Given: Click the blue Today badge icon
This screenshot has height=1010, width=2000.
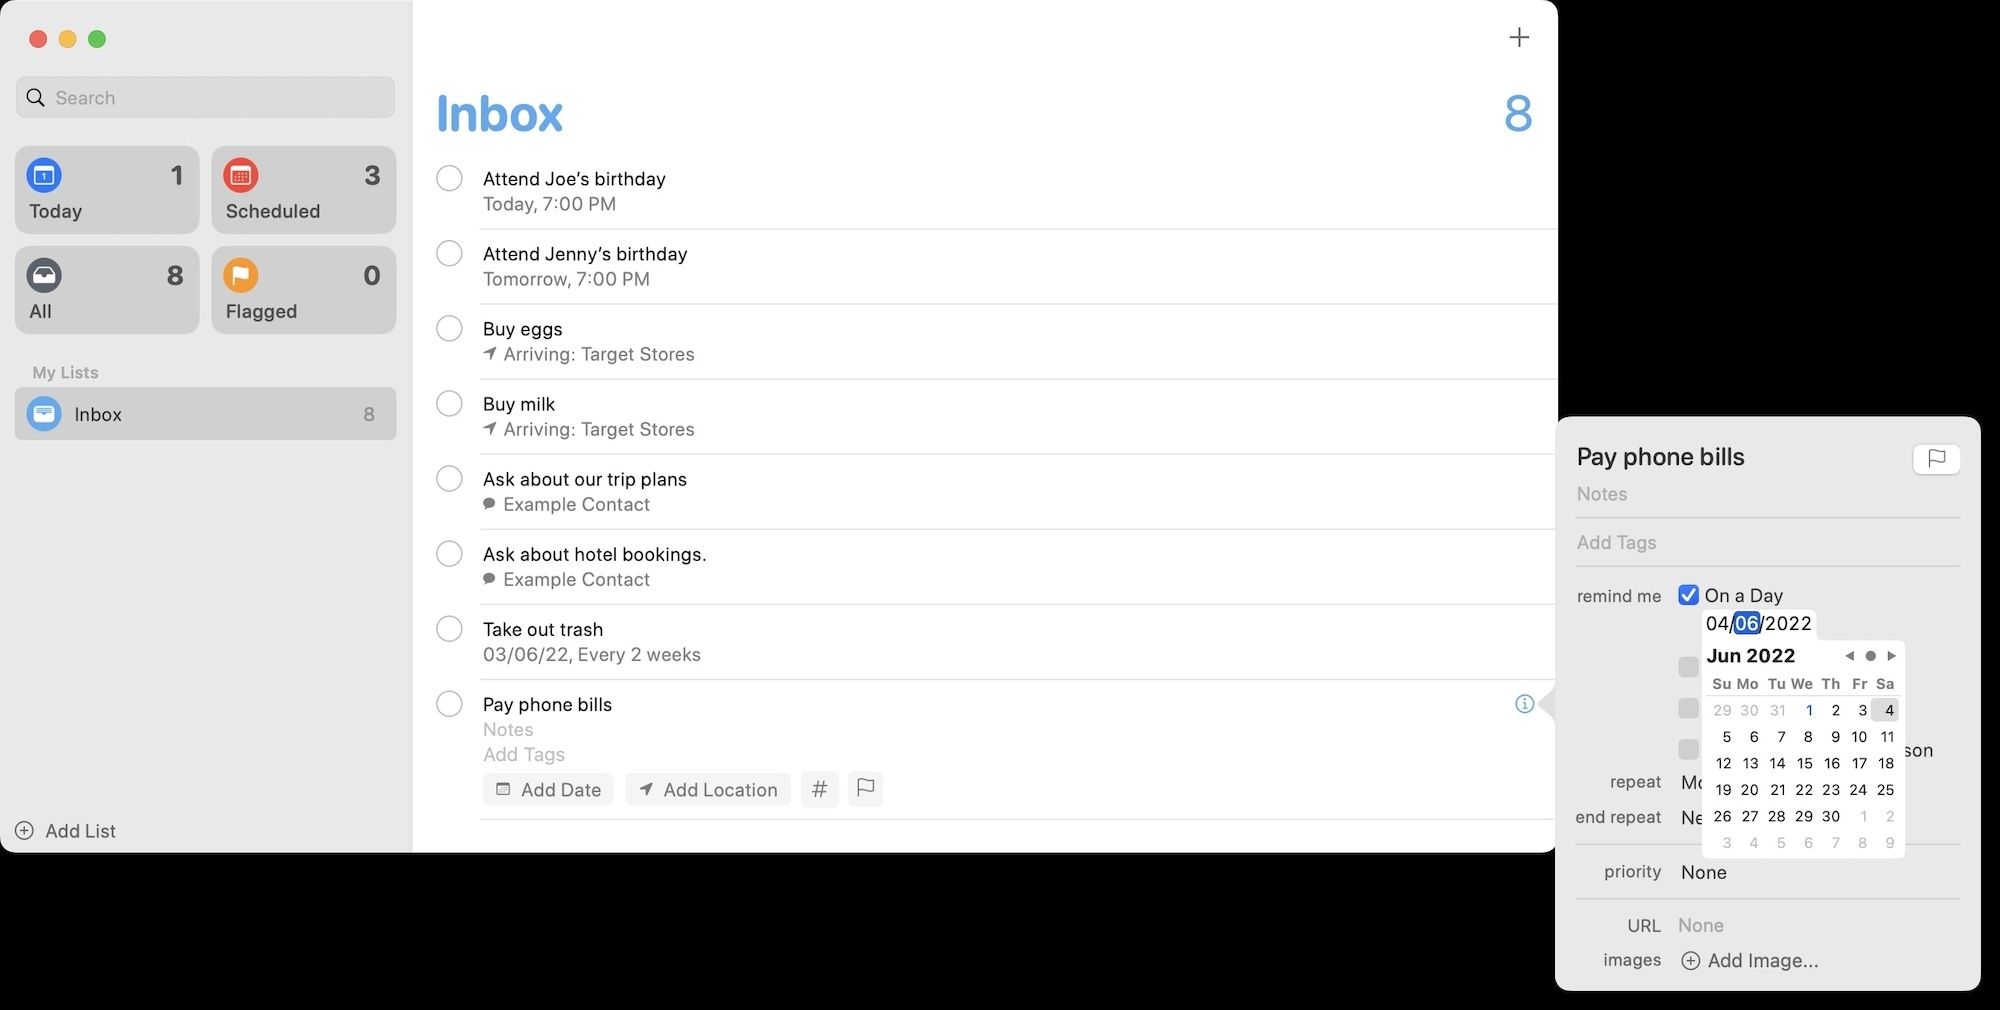Looking at the screenshot, I should (43, 175).
